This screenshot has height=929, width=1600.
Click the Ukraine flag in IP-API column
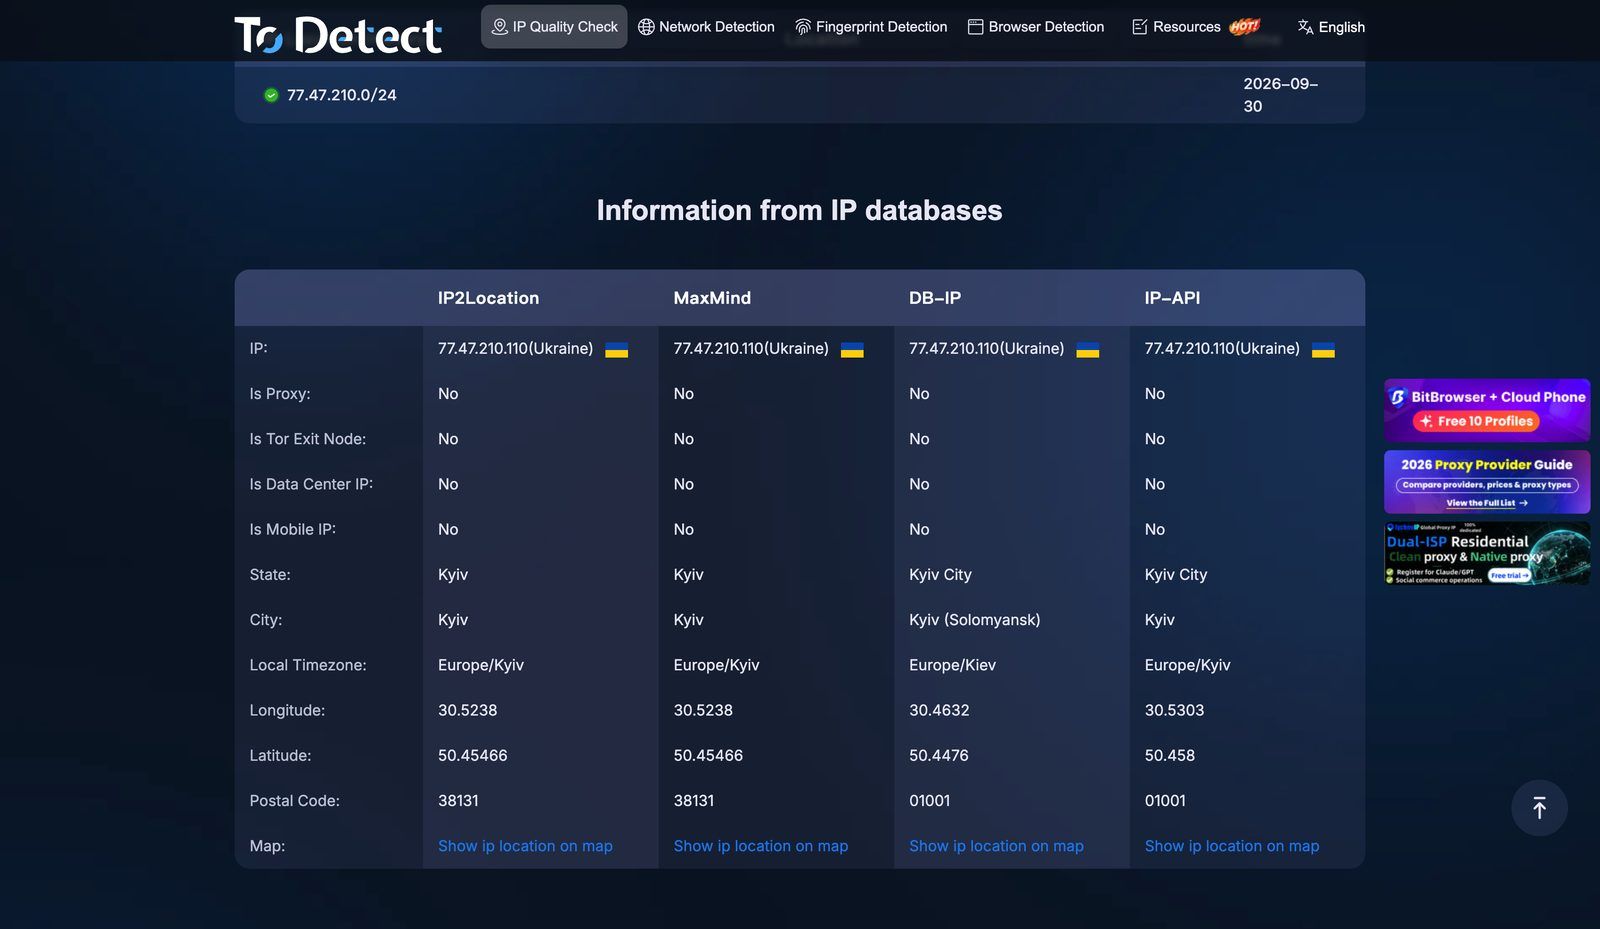(1323, 350)
